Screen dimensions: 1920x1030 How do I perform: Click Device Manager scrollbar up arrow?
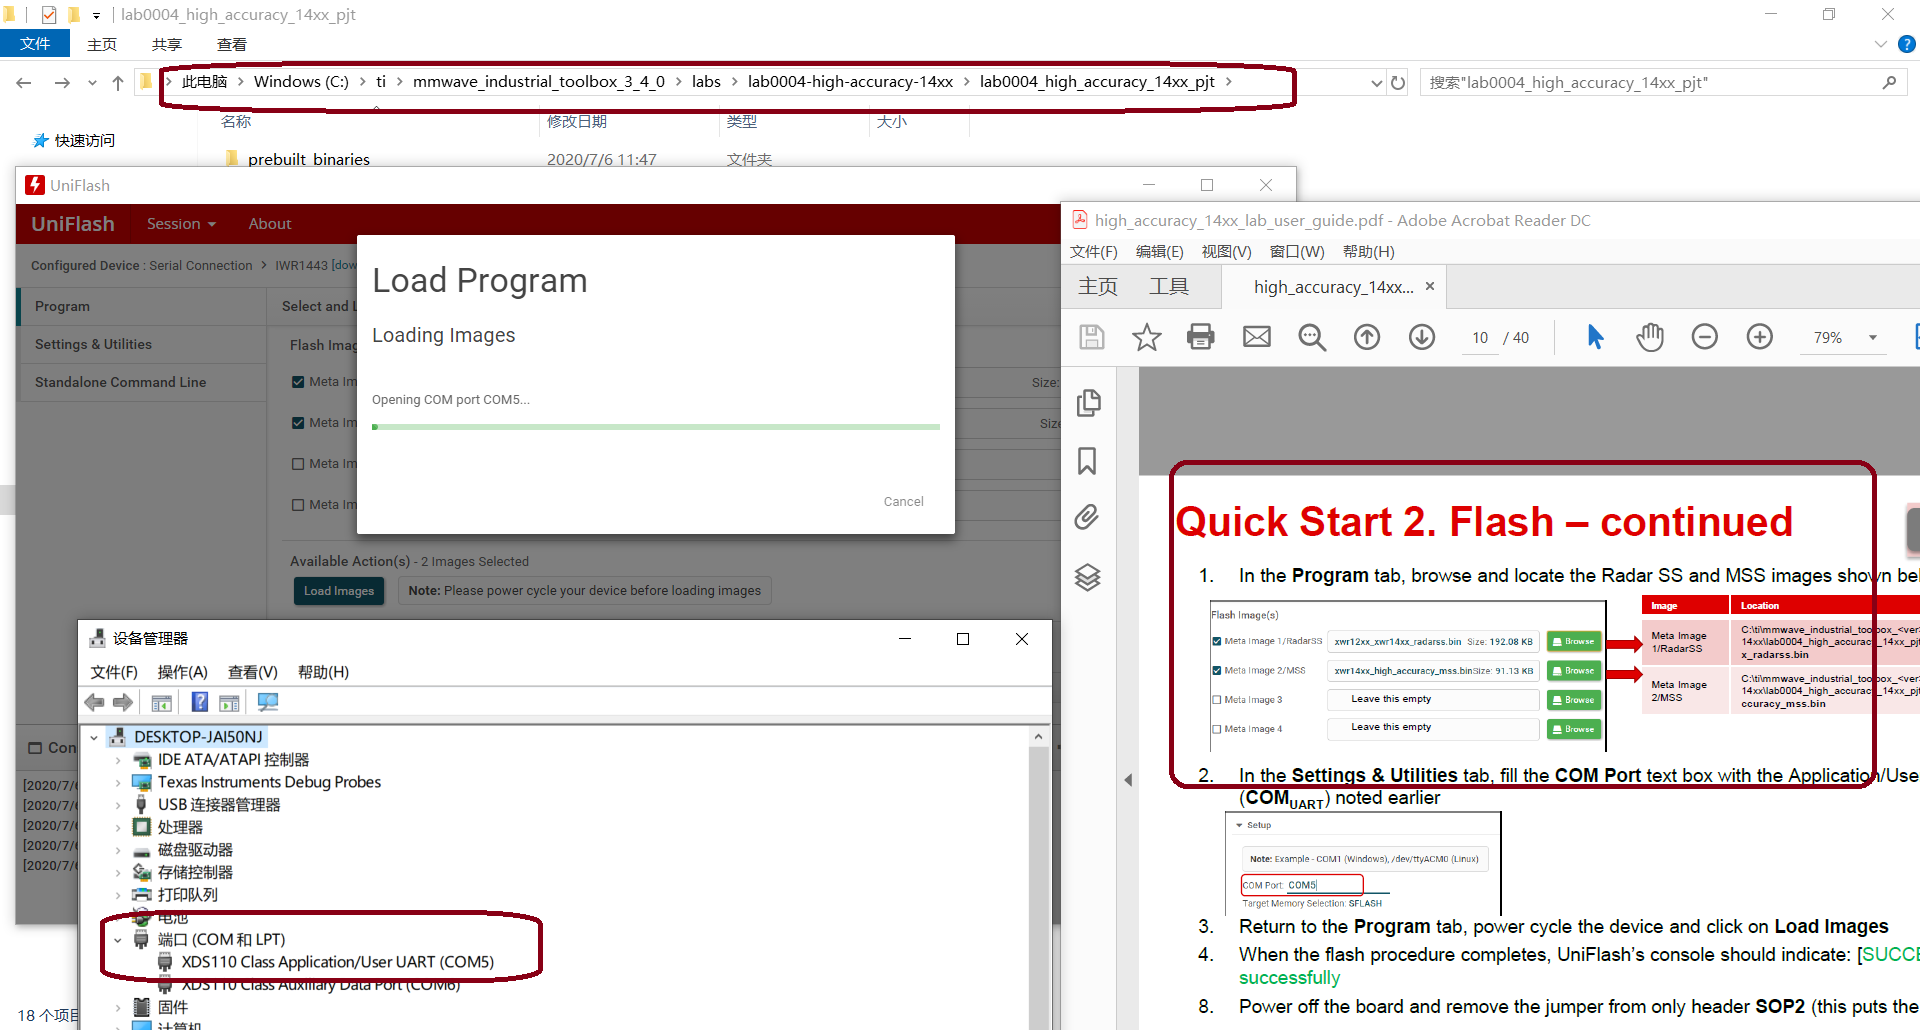pos(1039,737)
